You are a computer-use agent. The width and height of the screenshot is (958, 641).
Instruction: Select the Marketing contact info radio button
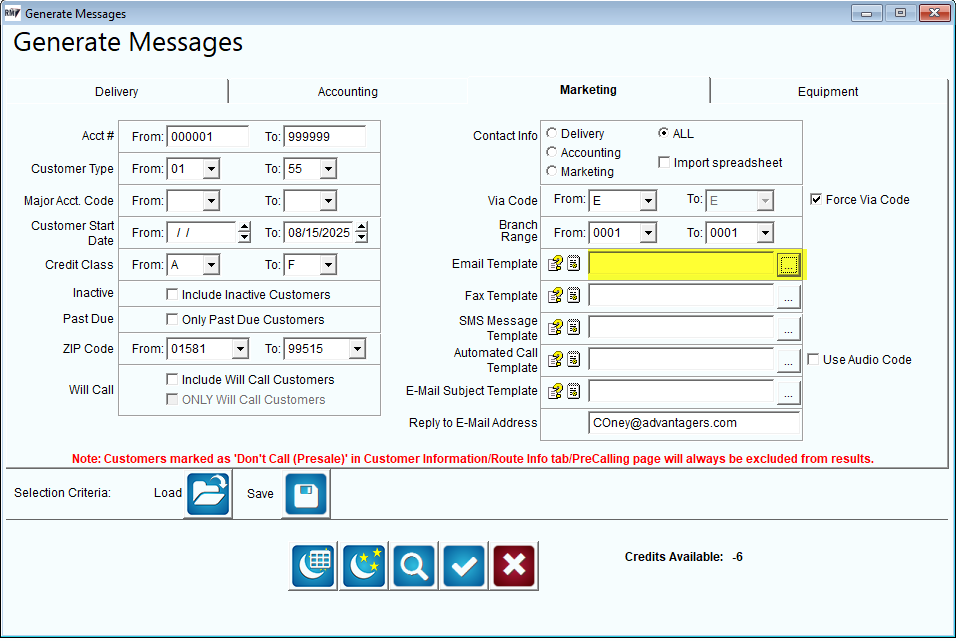[x=552, y=171]
